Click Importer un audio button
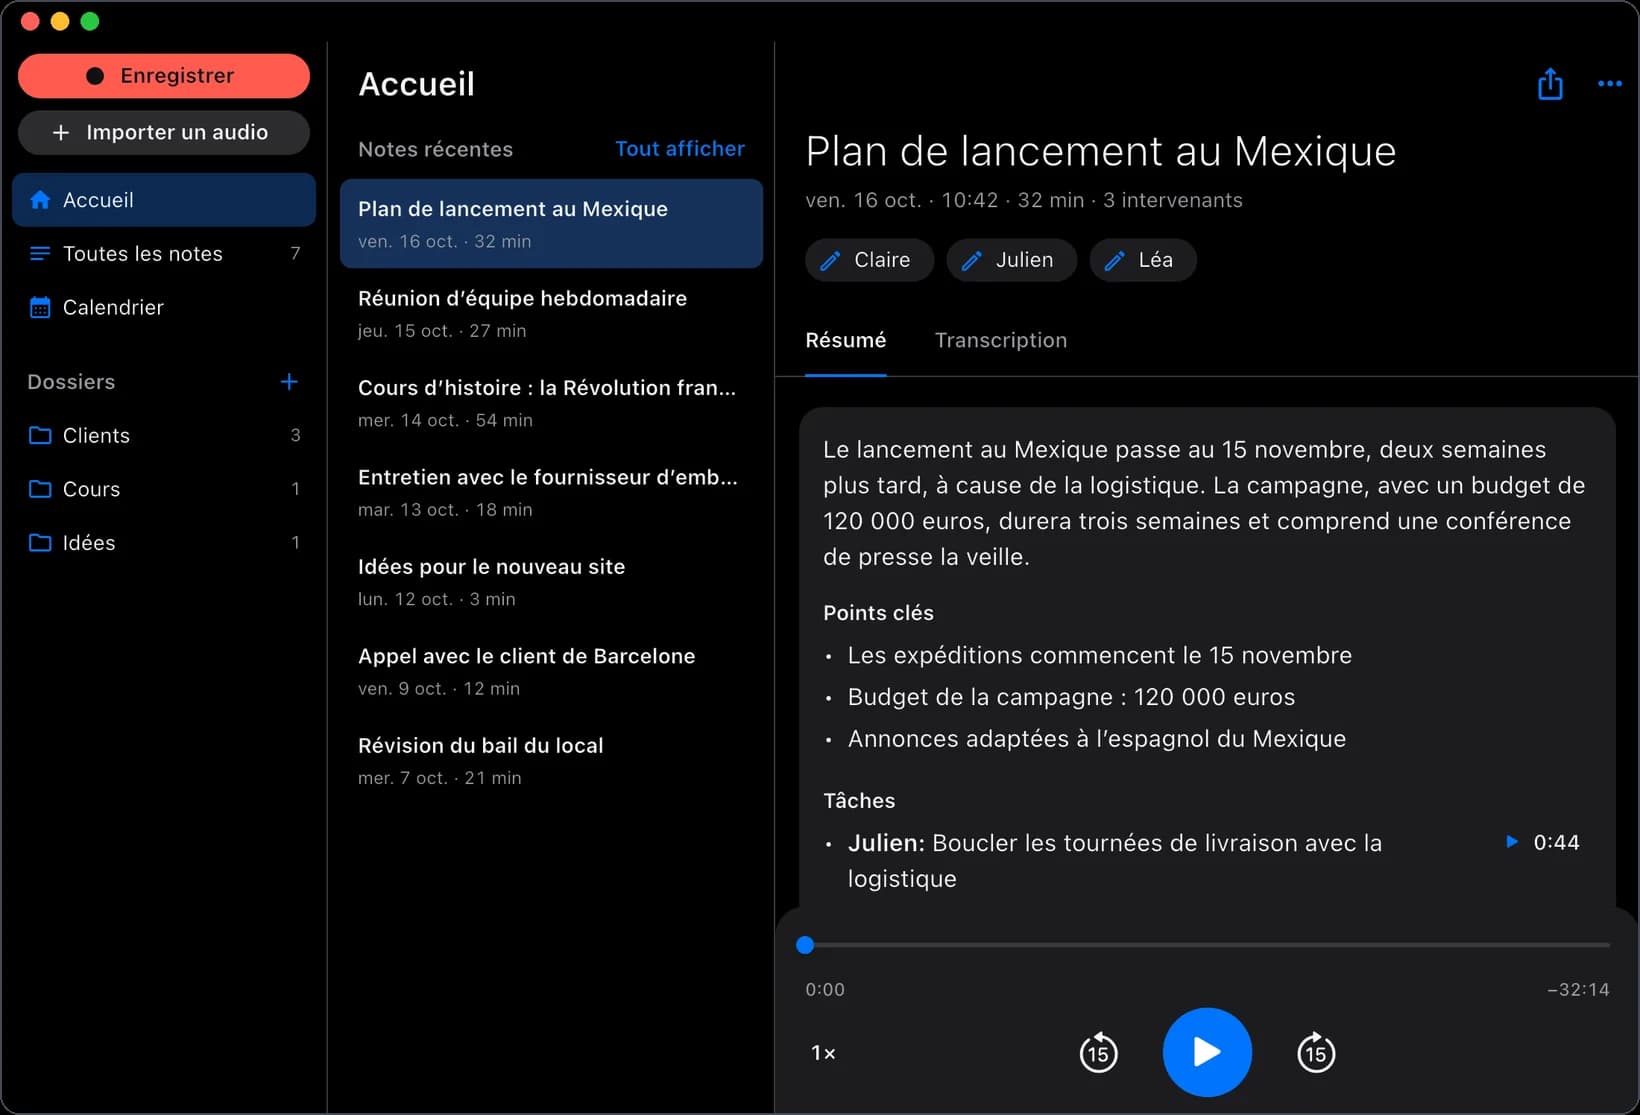 pos(164,132)
